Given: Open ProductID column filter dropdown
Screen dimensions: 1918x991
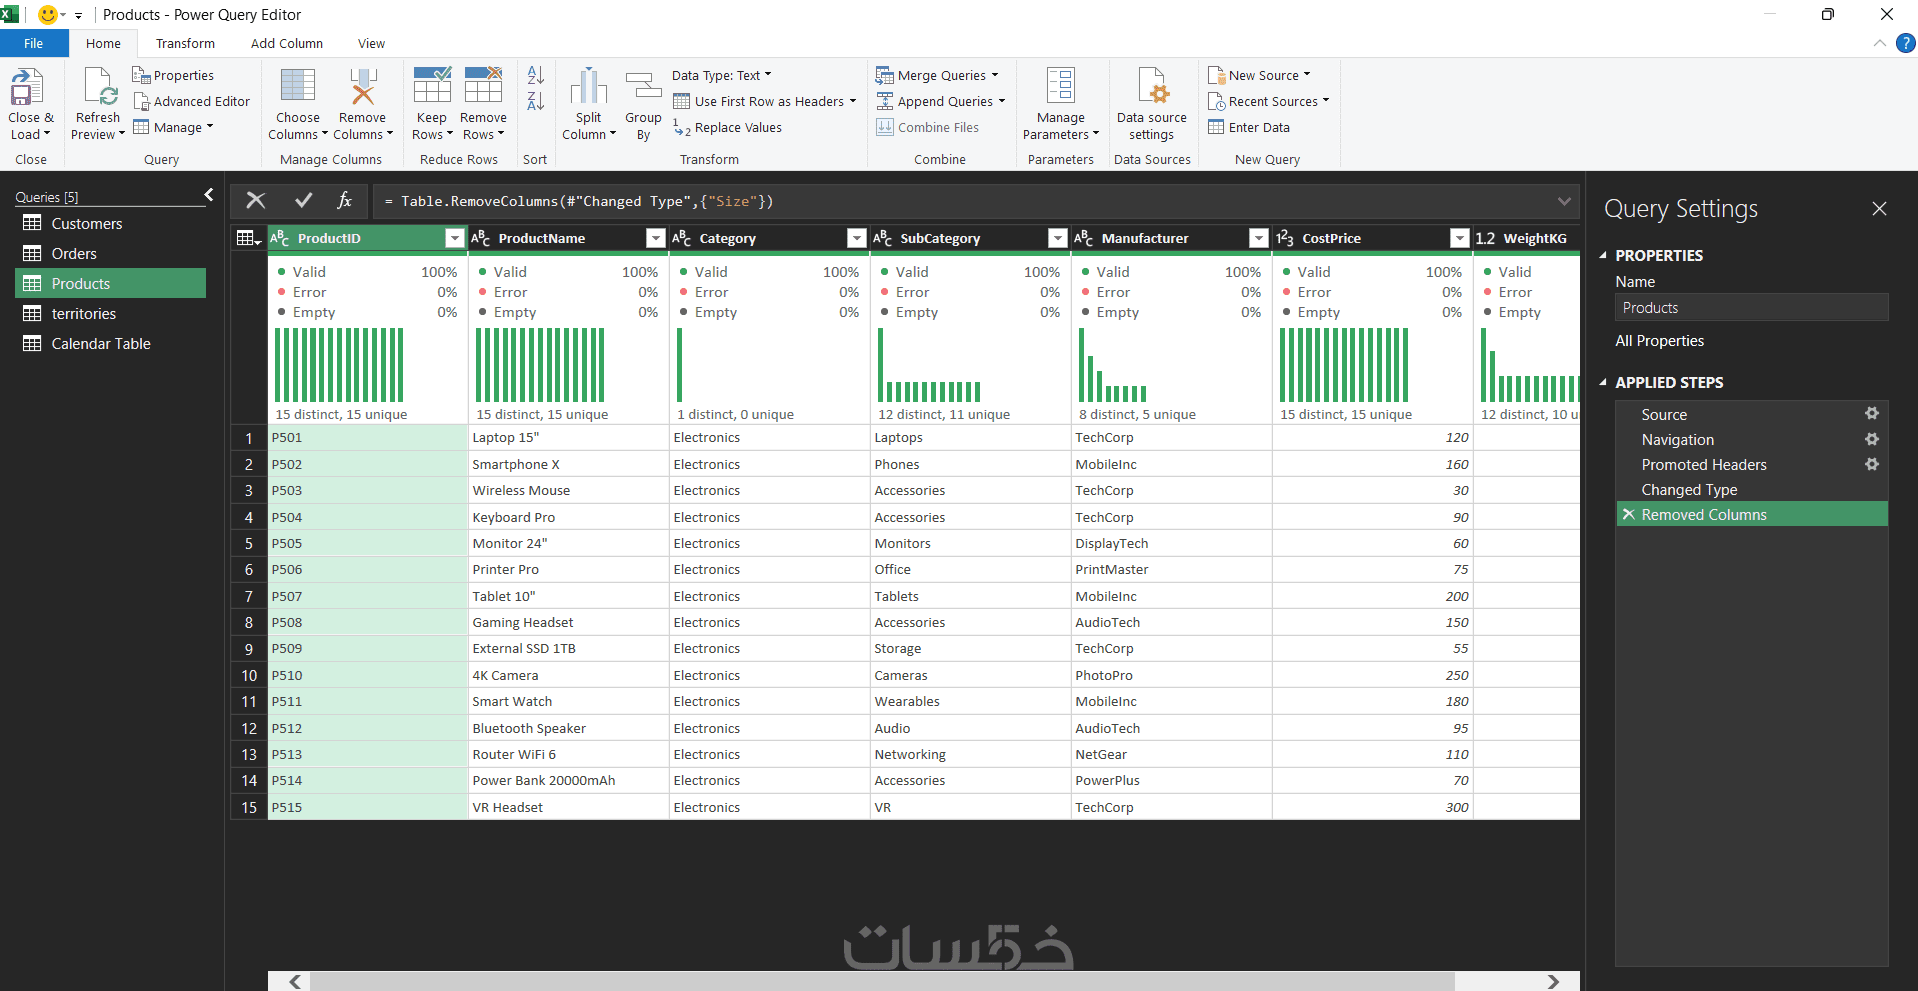Looking at the screenshot, I should click(x=455, y=238).
